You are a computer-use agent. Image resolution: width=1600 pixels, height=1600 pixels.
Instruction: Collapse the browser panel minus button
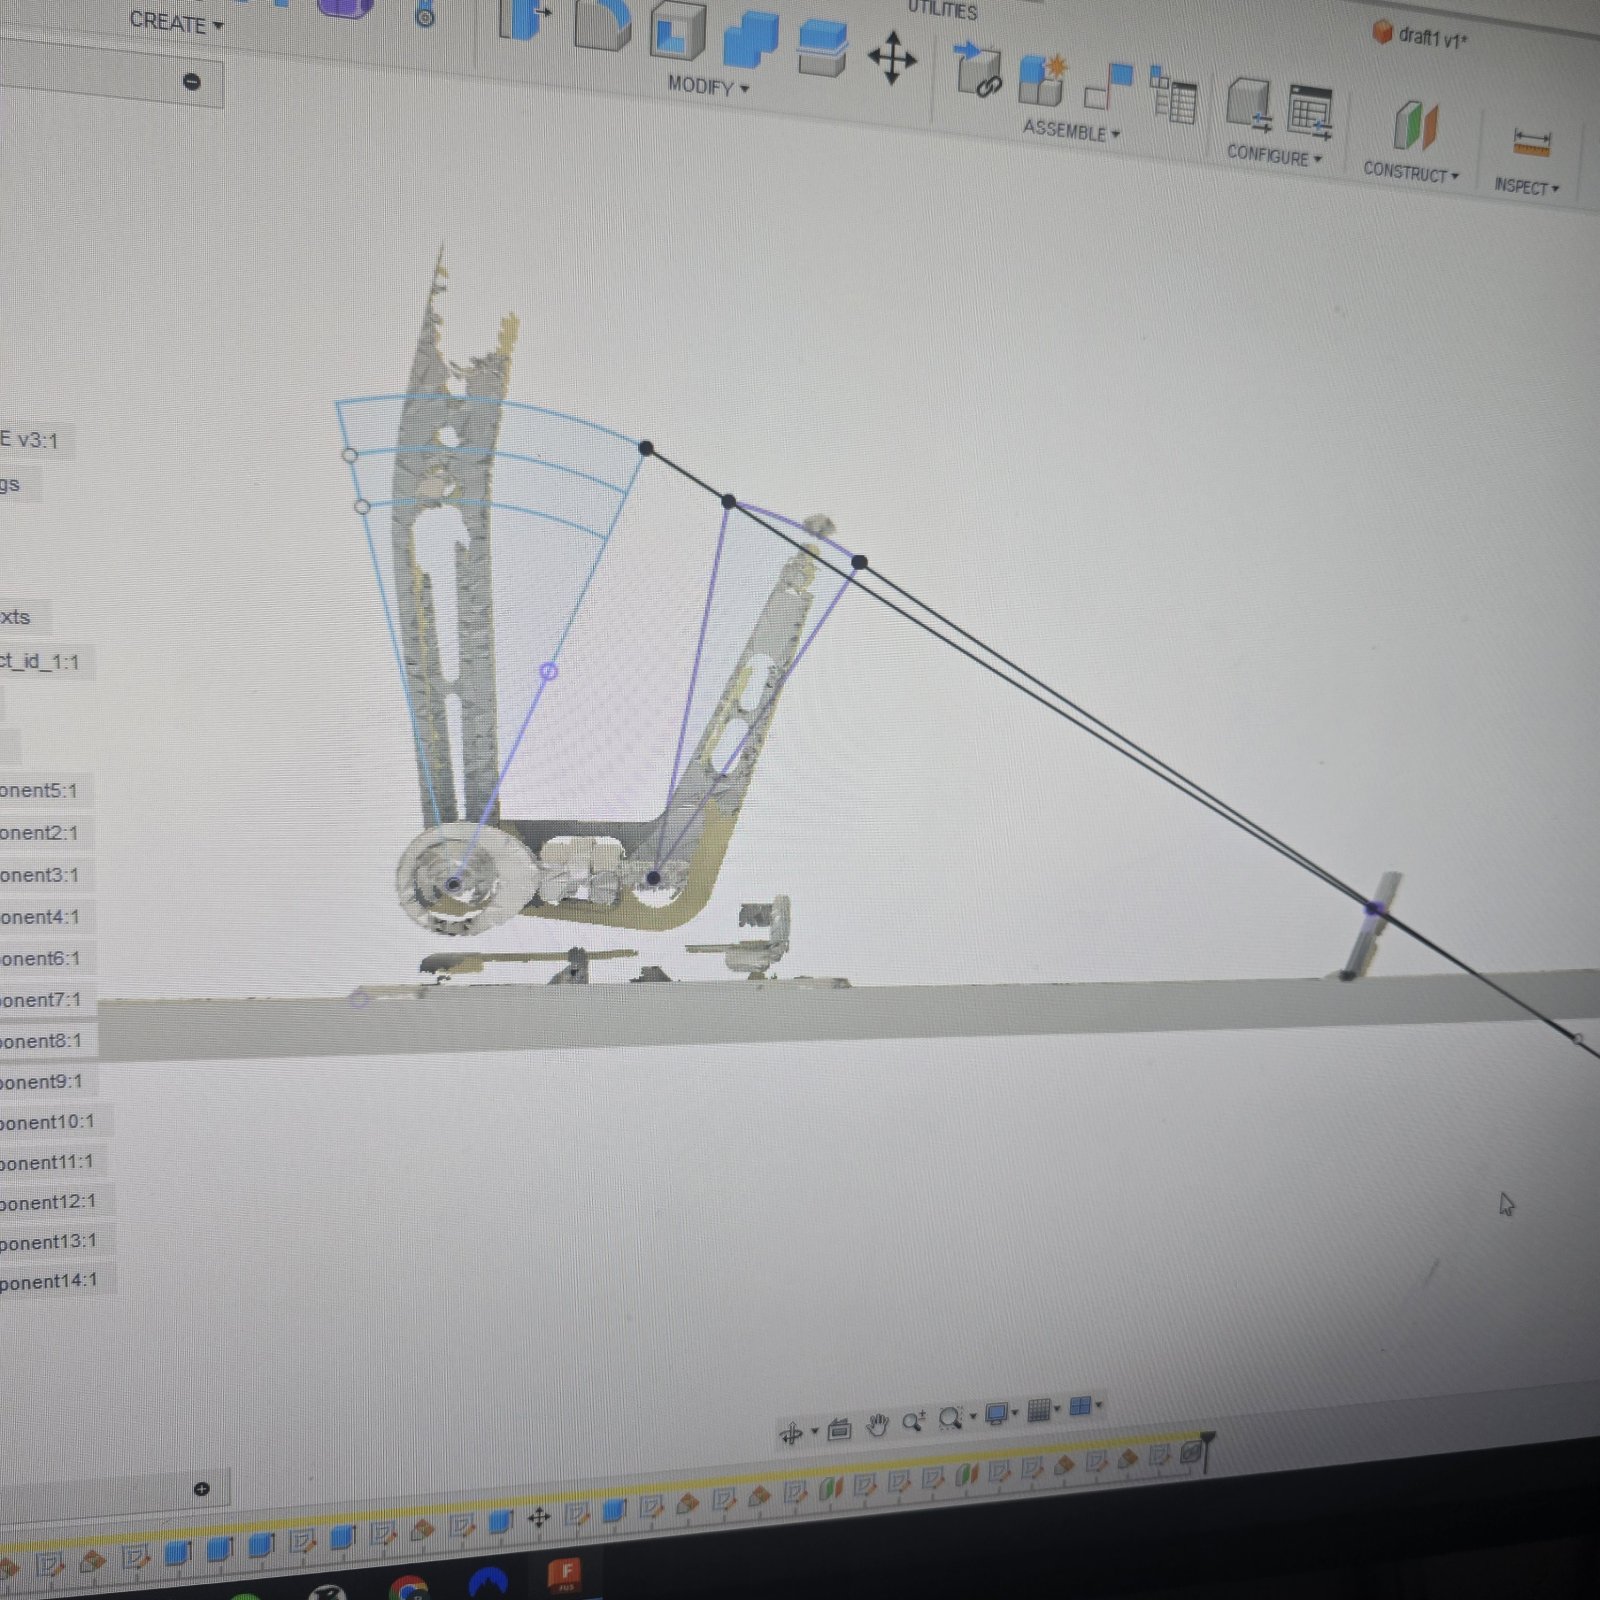[x=192, y=82]
